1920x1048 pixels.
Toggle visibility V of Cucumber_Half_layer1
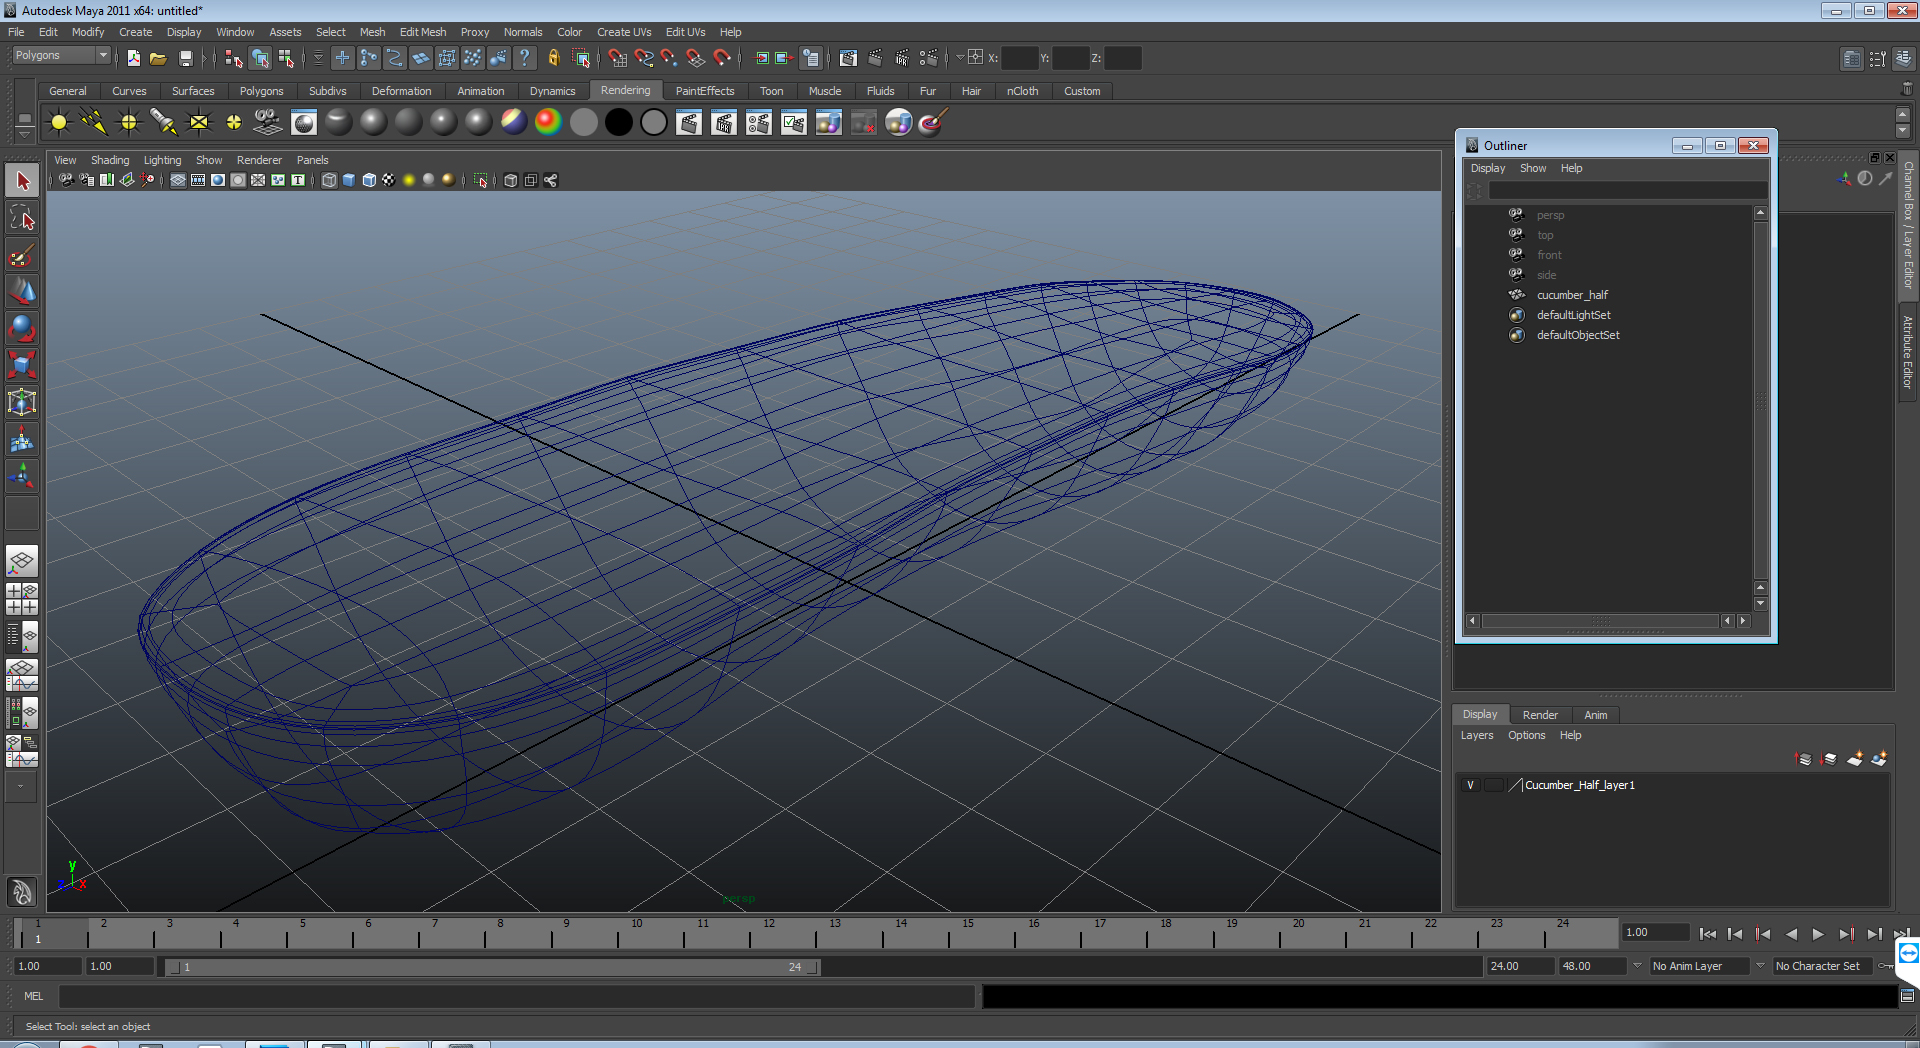[x=1470, y=785]
